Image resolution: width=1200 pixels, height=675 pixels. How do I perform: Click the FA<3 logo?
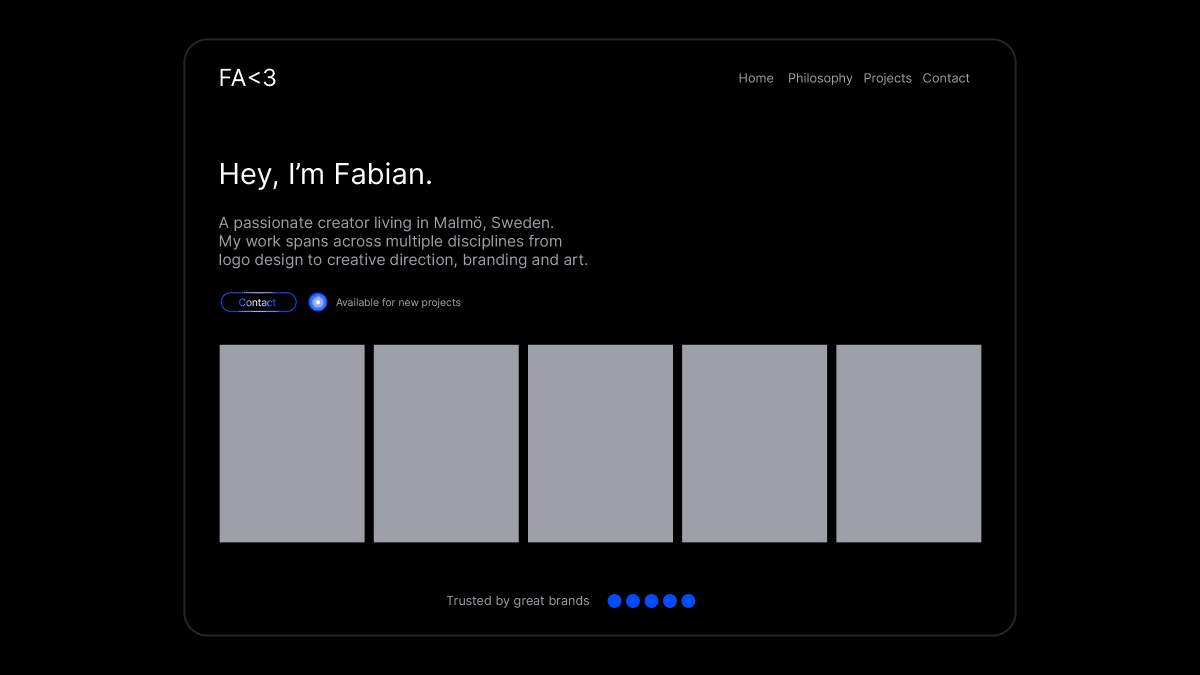[247, 78]
